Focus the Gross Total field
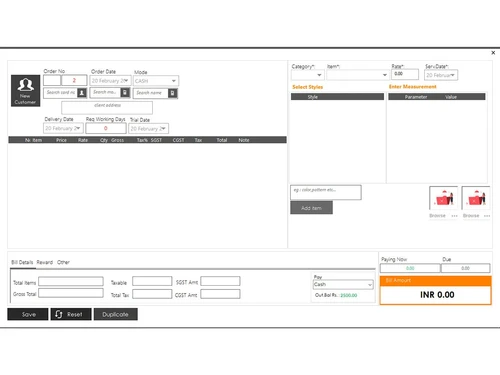Image resolution: width=500 pixels, height=375 pixels. (71, 293)
